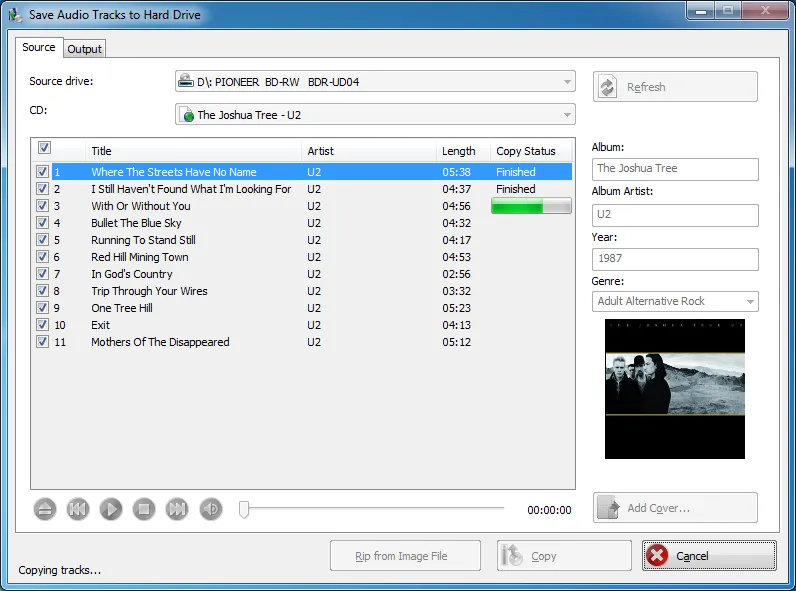
Task: Cancel the copying process
Action: point(709,556)
